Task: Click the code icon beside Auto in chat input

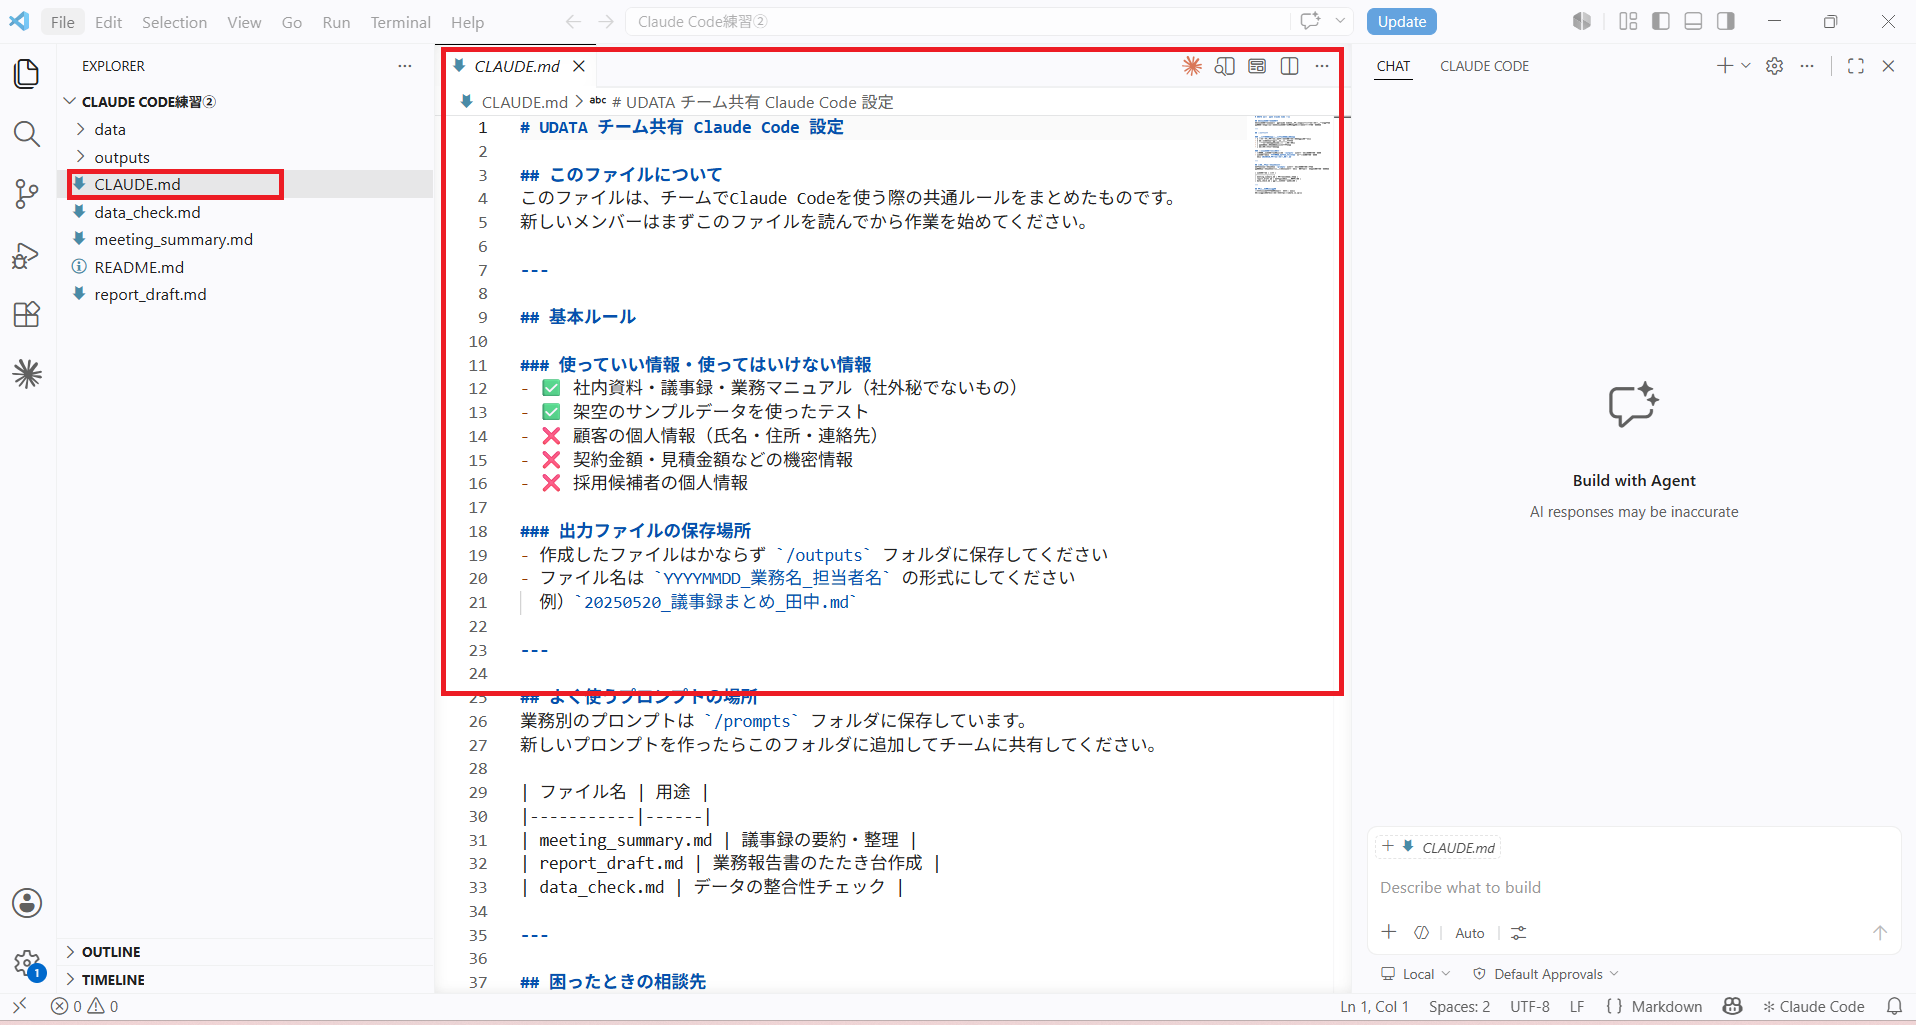Action: [x=1421, y=933]
